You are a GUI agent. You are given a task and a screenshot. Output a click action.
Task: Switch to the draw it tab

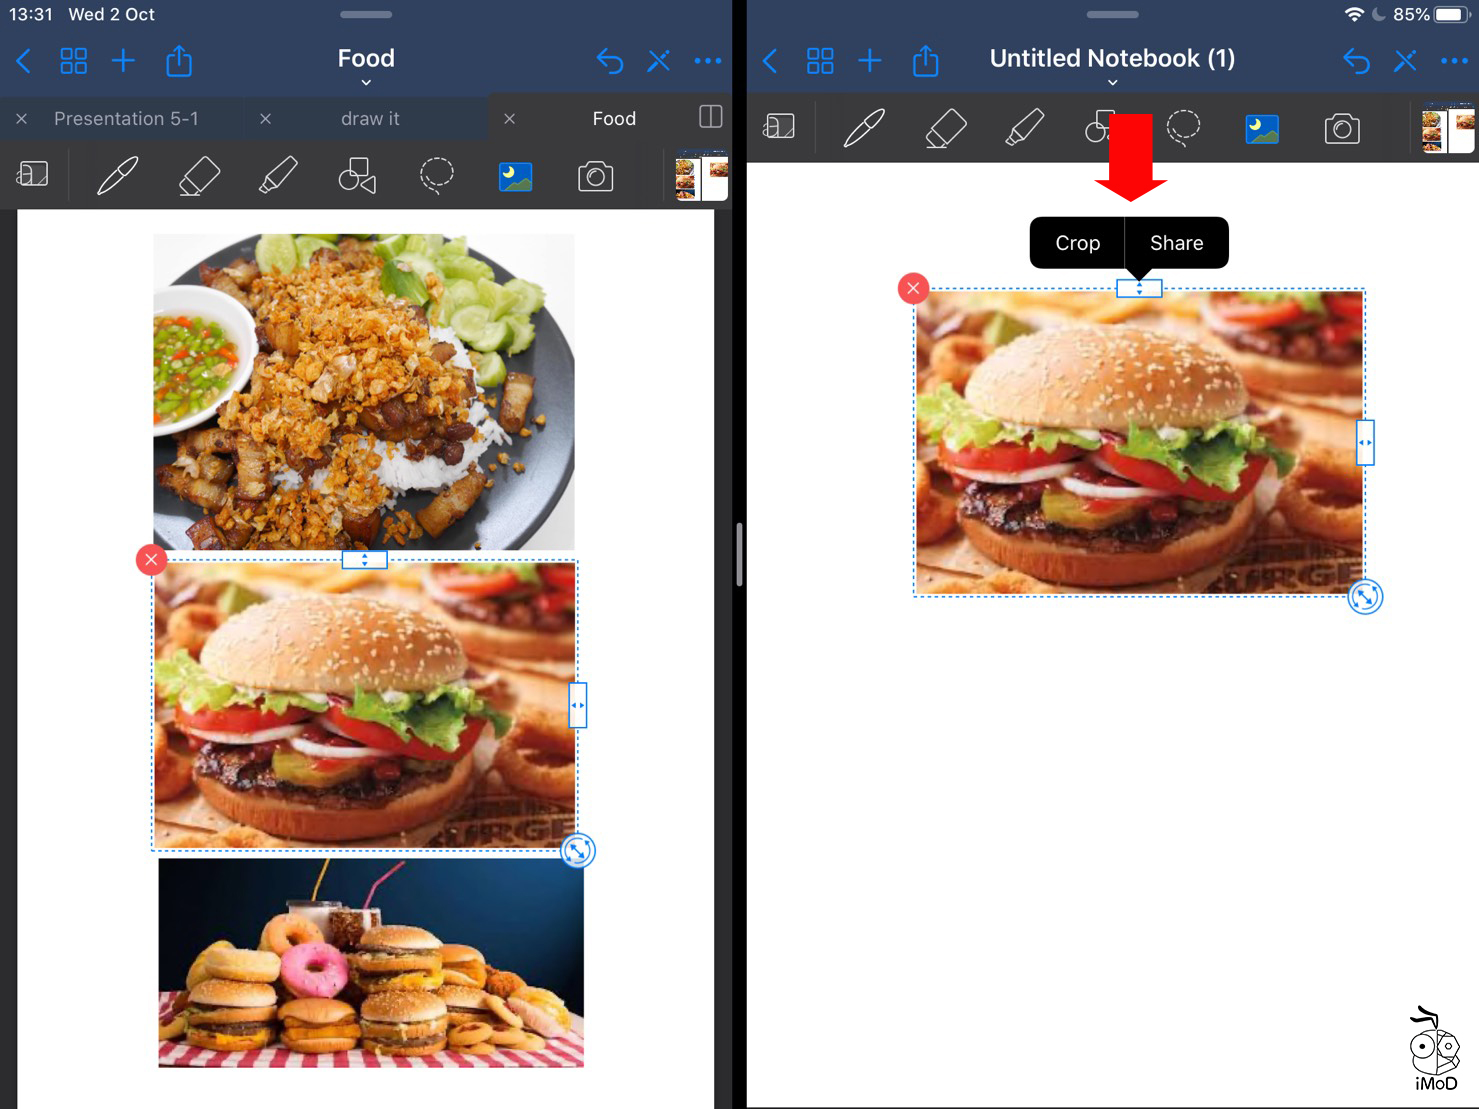(369, 119)
